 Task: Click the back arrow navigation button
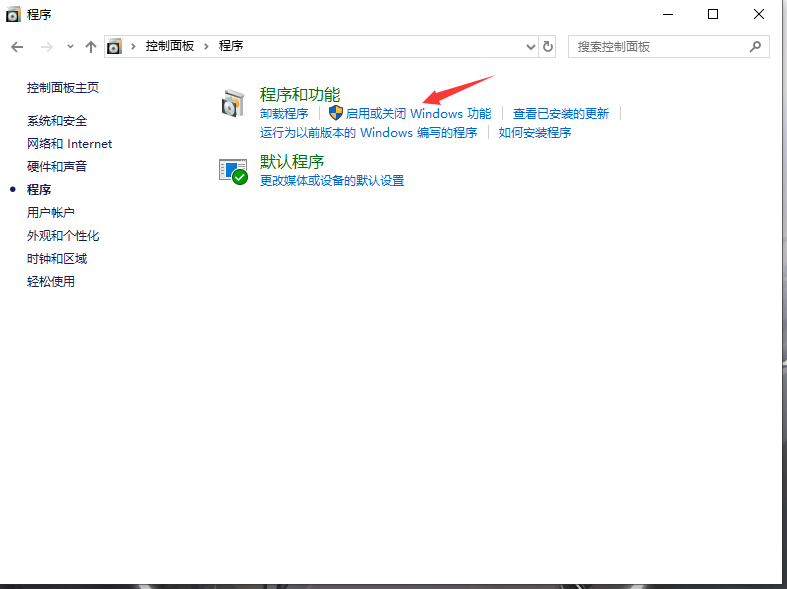pyautogui.click(x=17, y=47)
